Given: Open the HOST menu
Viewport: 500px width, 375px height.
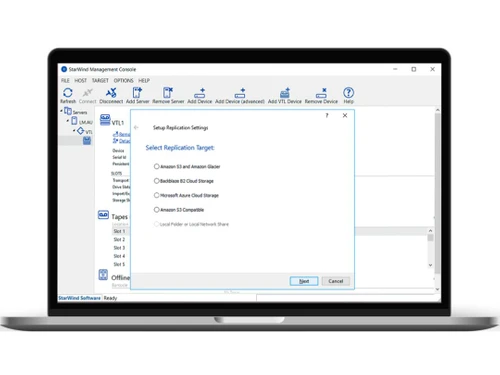Looking at the screenshot, I should 80,80.
